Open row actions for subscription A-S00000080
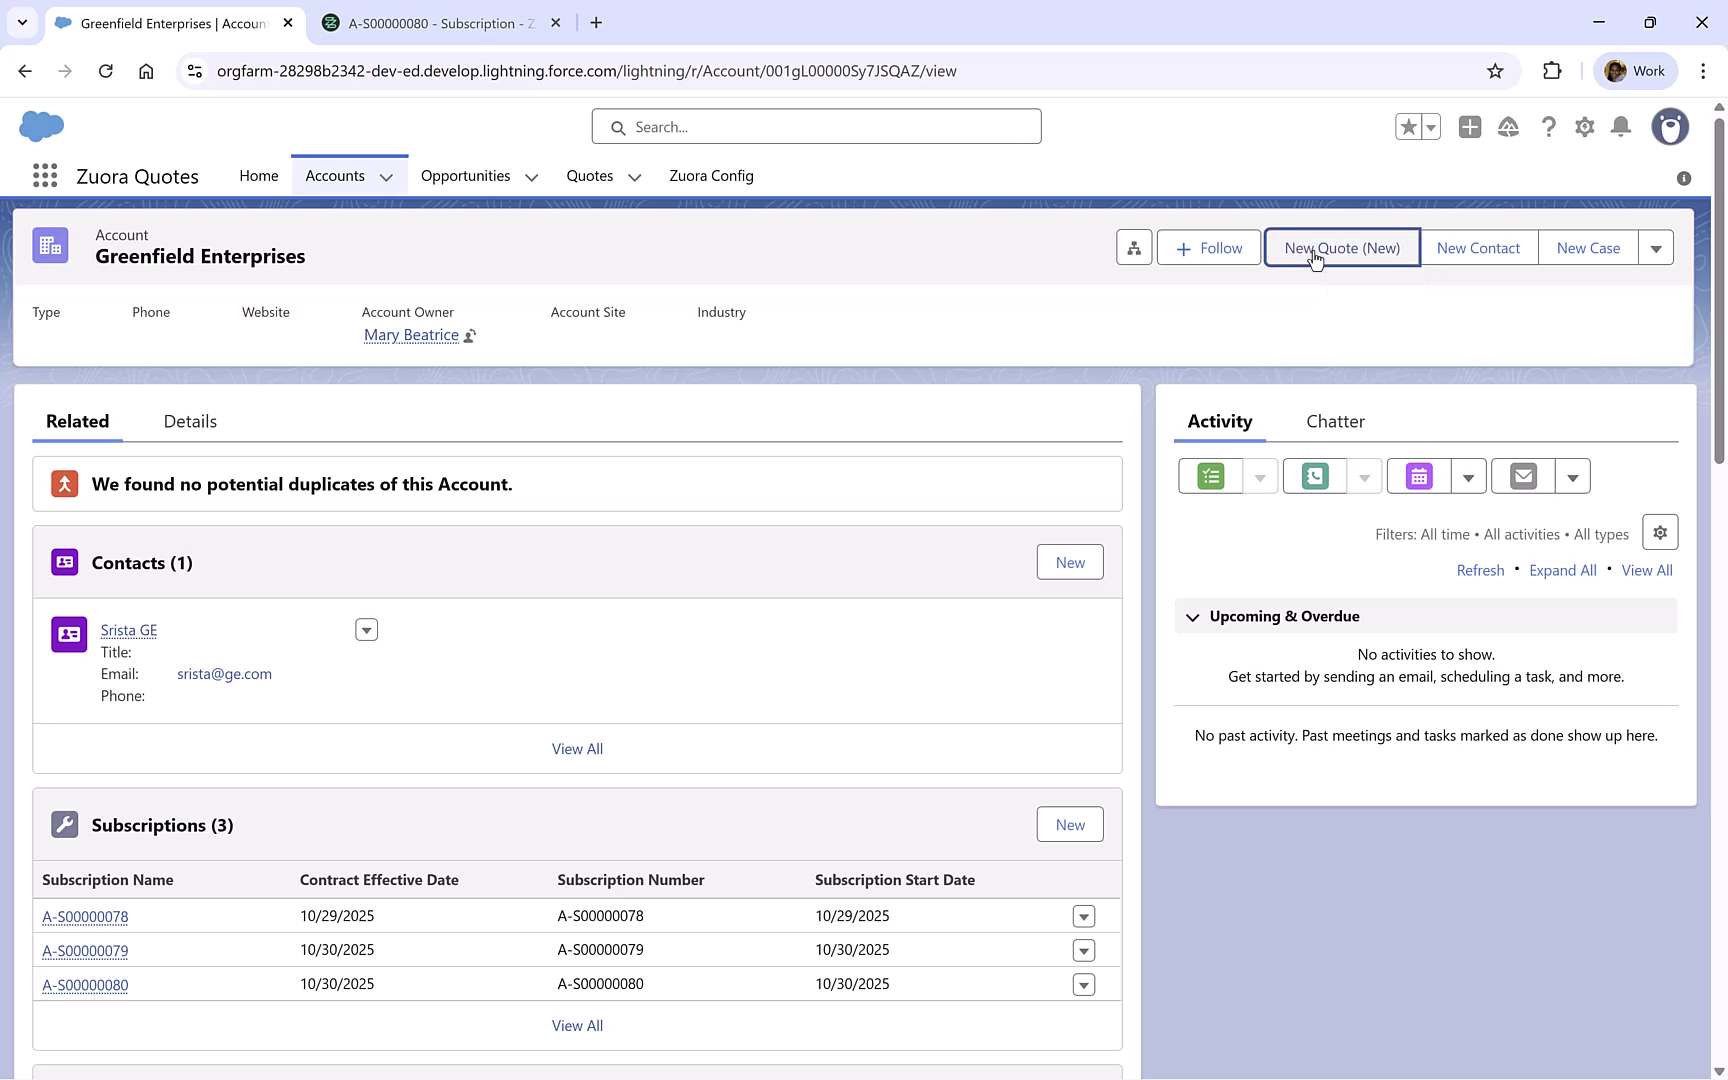1728x1080 pixels. click(x=1083, y=985)
